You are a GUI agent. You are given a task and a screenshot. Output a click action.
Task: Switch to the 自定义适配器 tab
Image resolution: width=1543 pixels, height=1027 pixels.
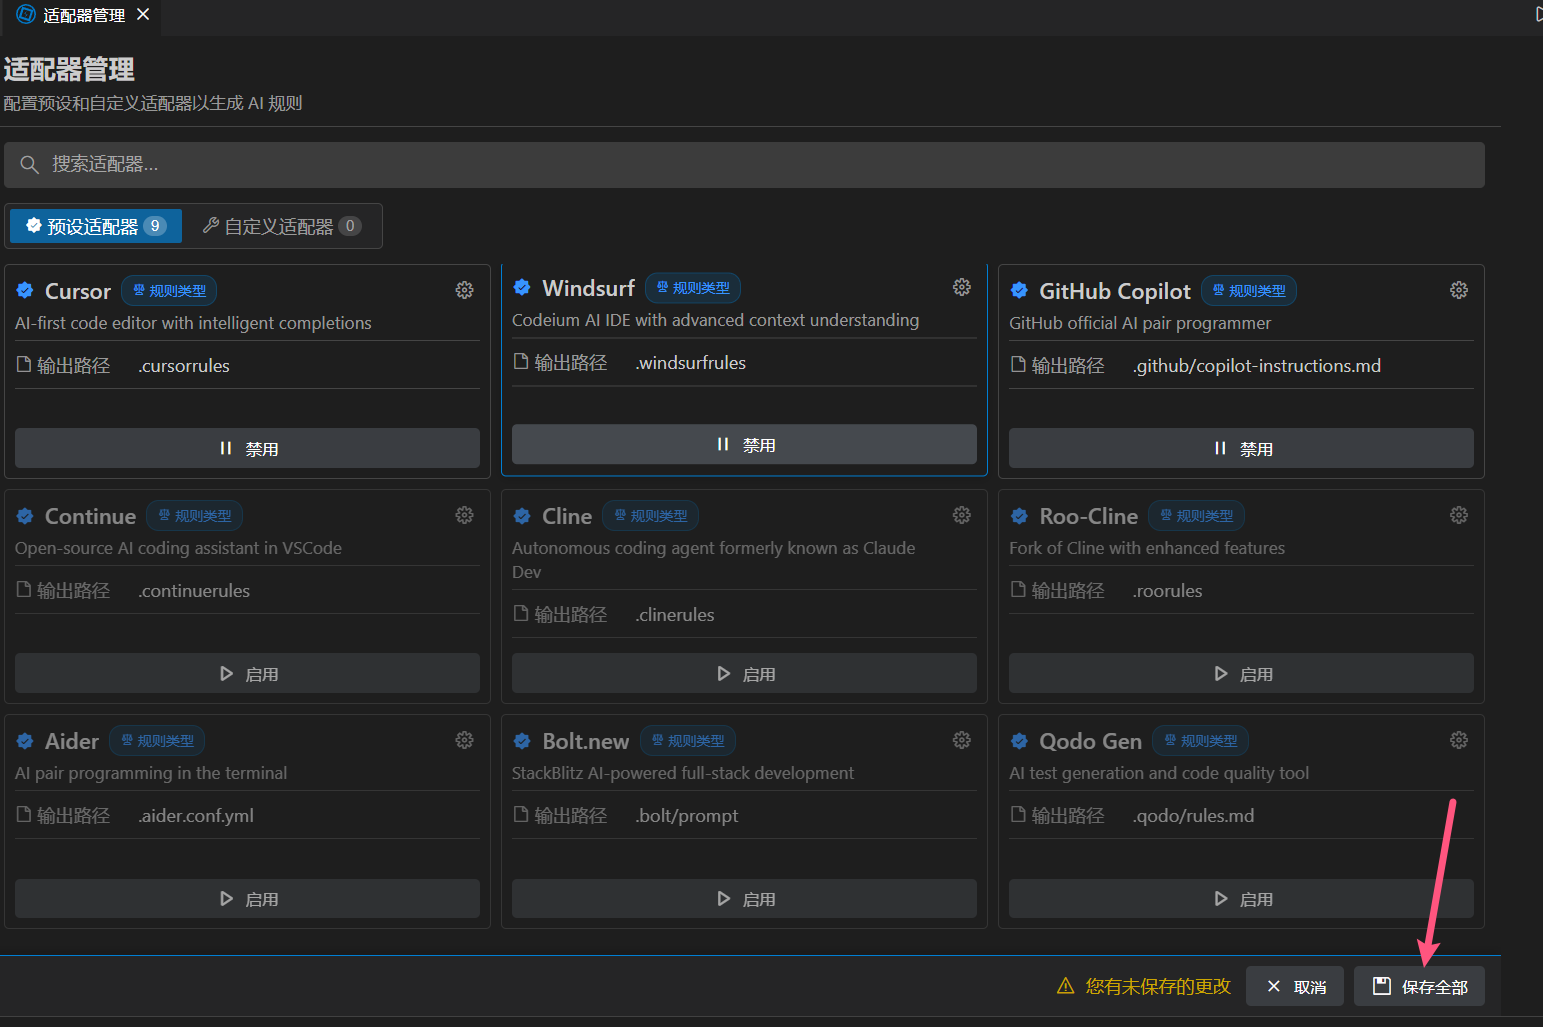tap(280, 226)
